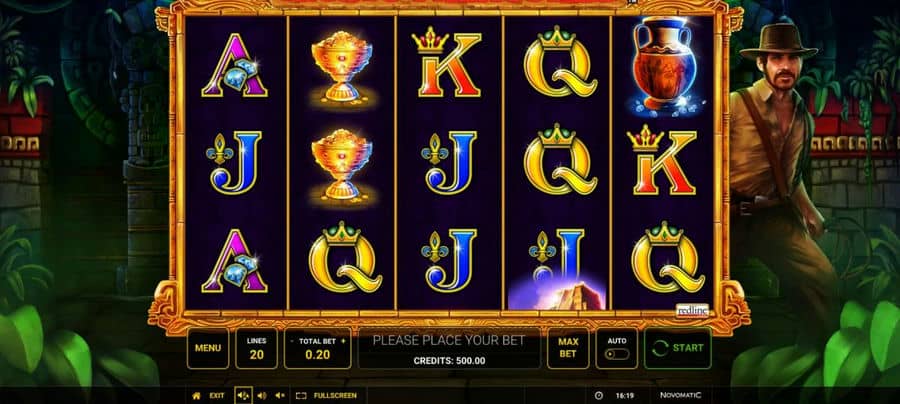Click the MAX BET button
The height and width of the screenshot is (404, 900).
568,348
